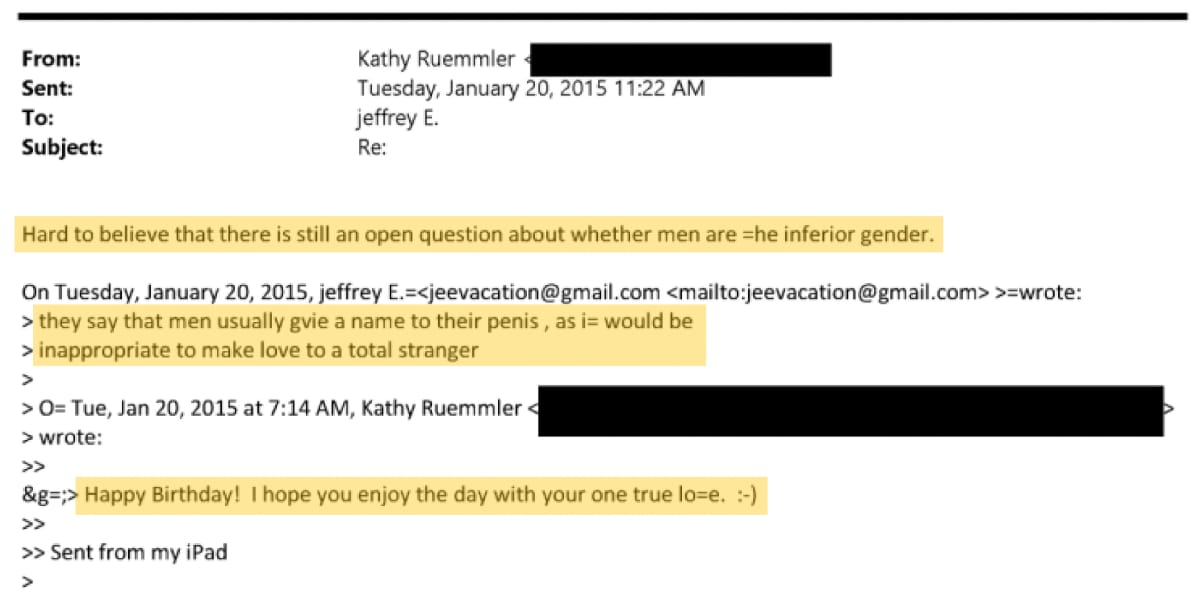Open the first jeevacation@gmail.com address

[543, 293]
